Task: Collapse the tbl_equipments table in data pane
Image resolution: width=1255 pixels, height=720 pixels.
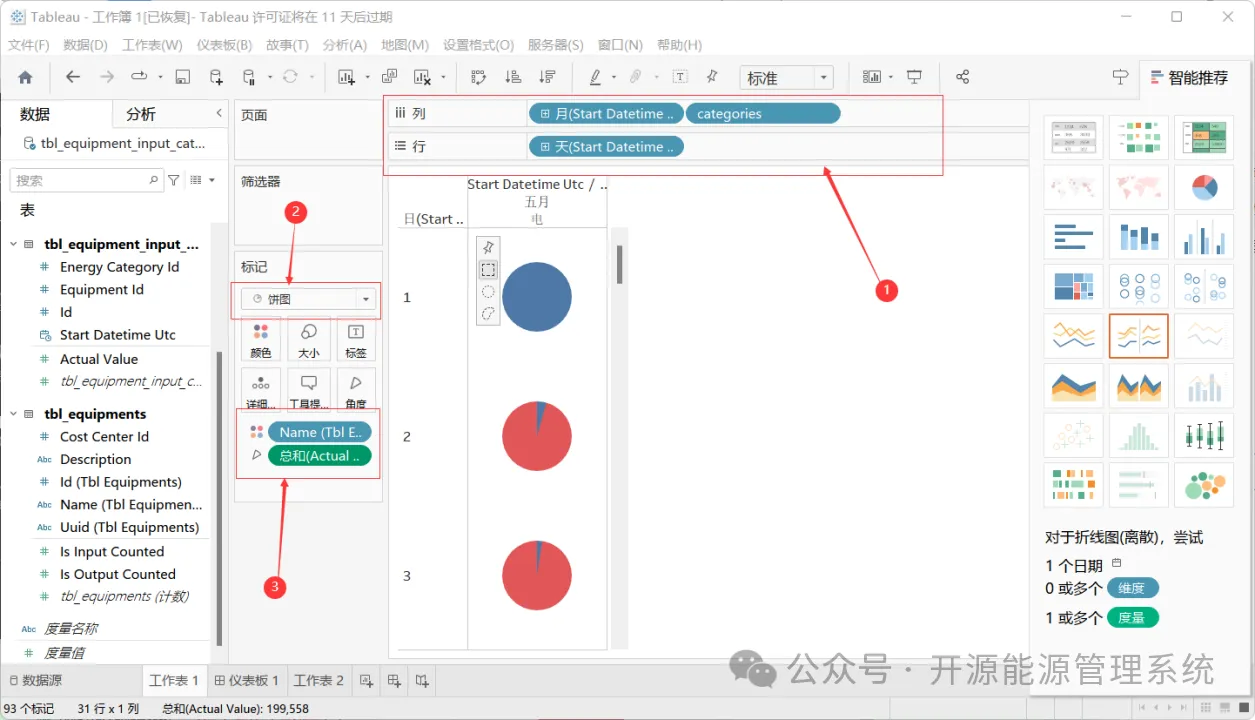Action: pos(13,414)
